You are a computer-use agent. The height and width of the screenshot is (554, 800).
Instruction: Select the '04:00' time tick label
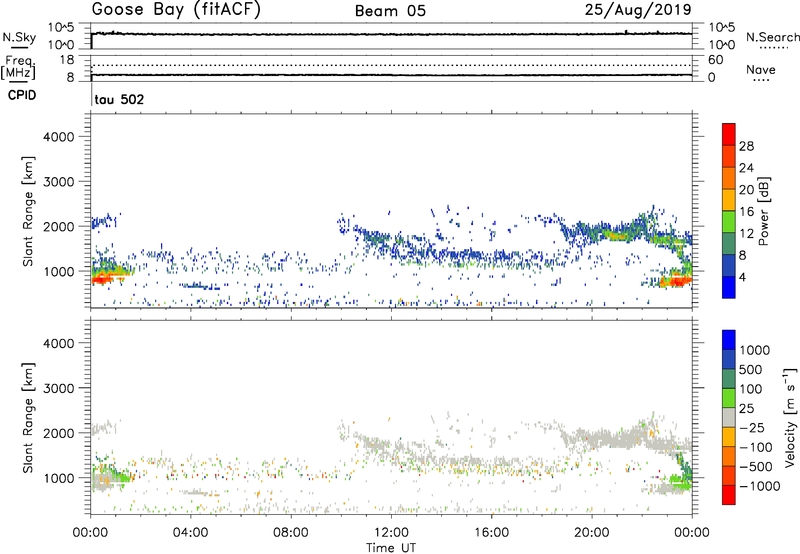coord(191,533)
